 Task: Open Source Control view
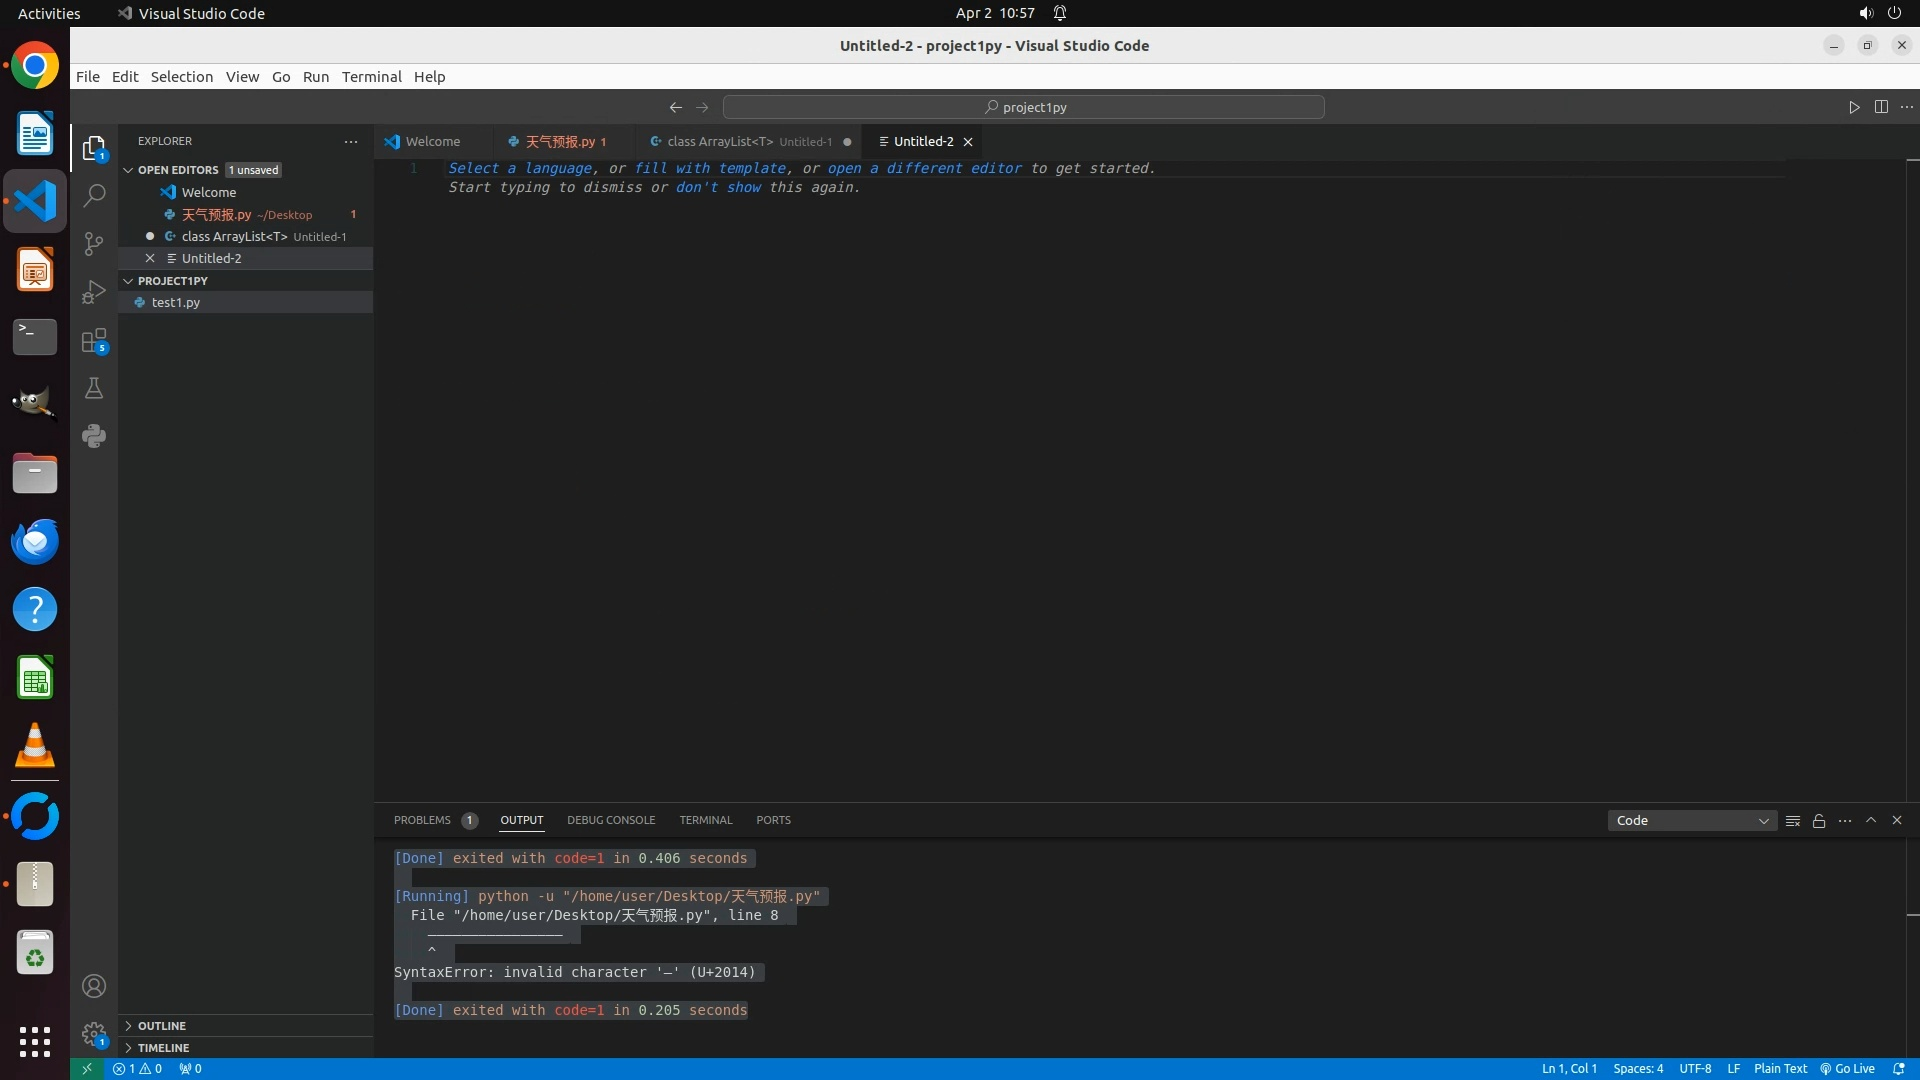coord(94,244)
